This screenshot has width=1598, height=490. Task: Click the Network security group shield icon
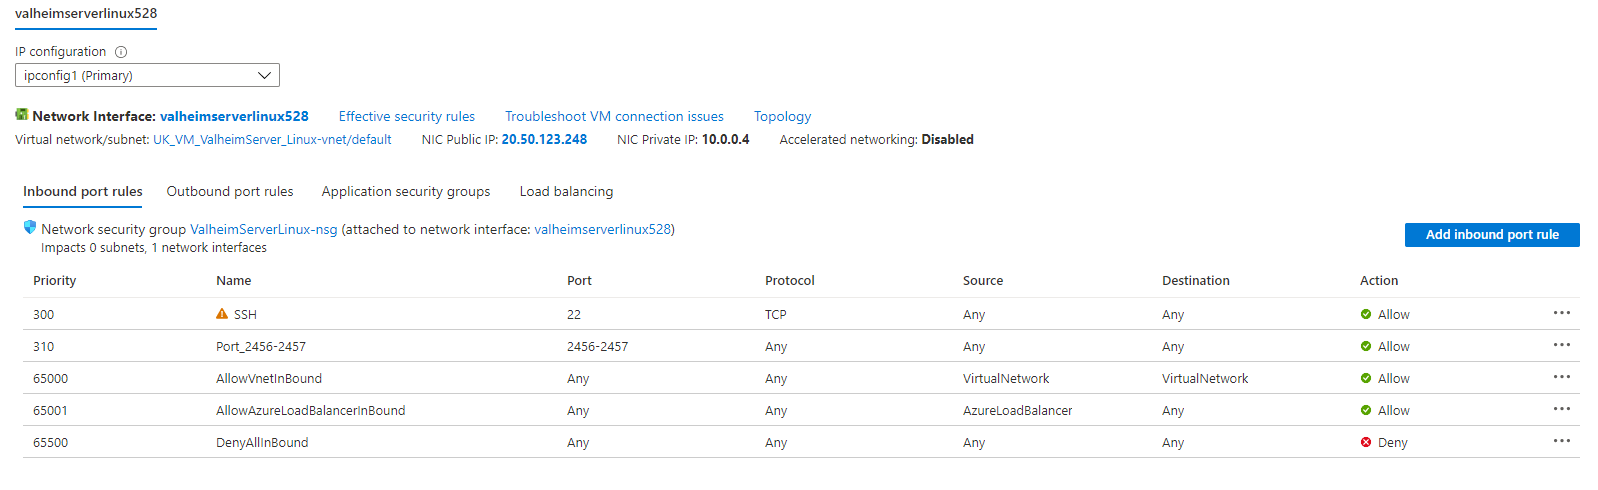pos(30,228)
